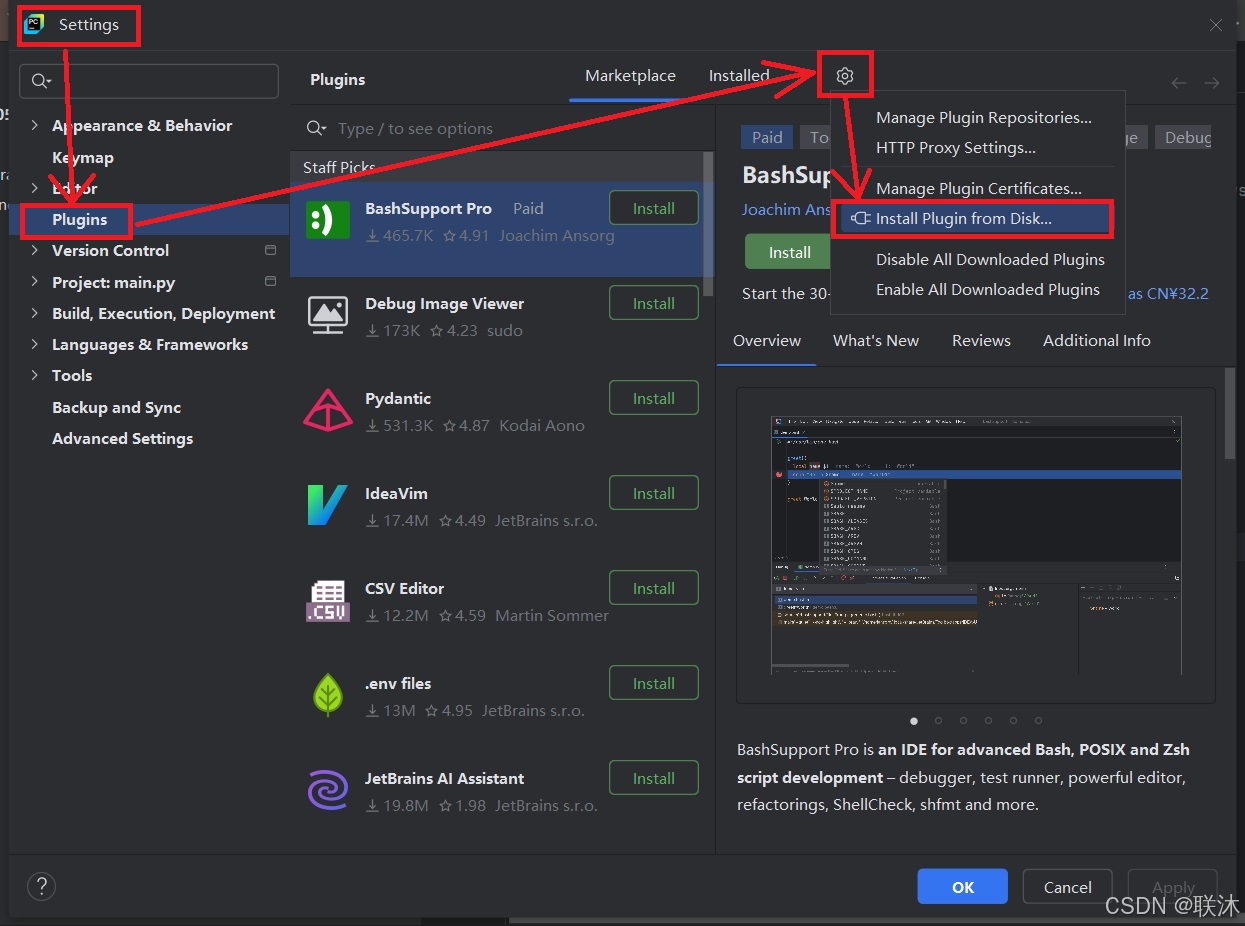Click the back navigation arrow
Screen dimensions: 1245x926
tap(1179, 83)
